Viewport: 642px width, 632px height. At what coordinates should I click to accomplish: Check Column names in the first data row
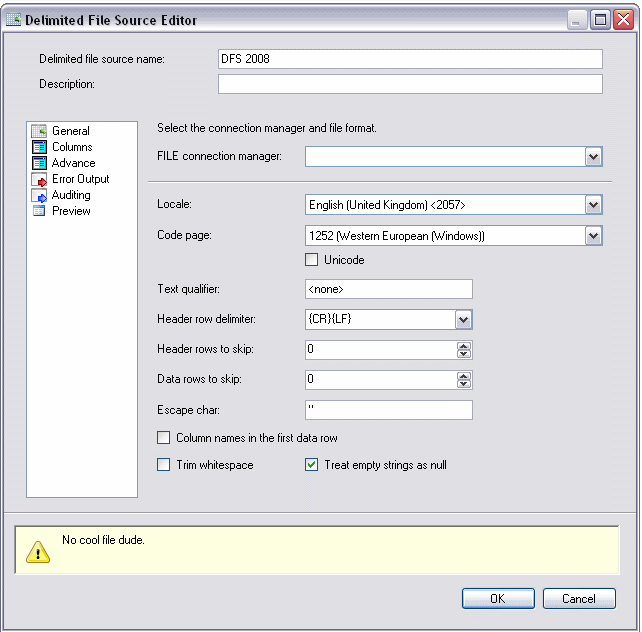163,438
